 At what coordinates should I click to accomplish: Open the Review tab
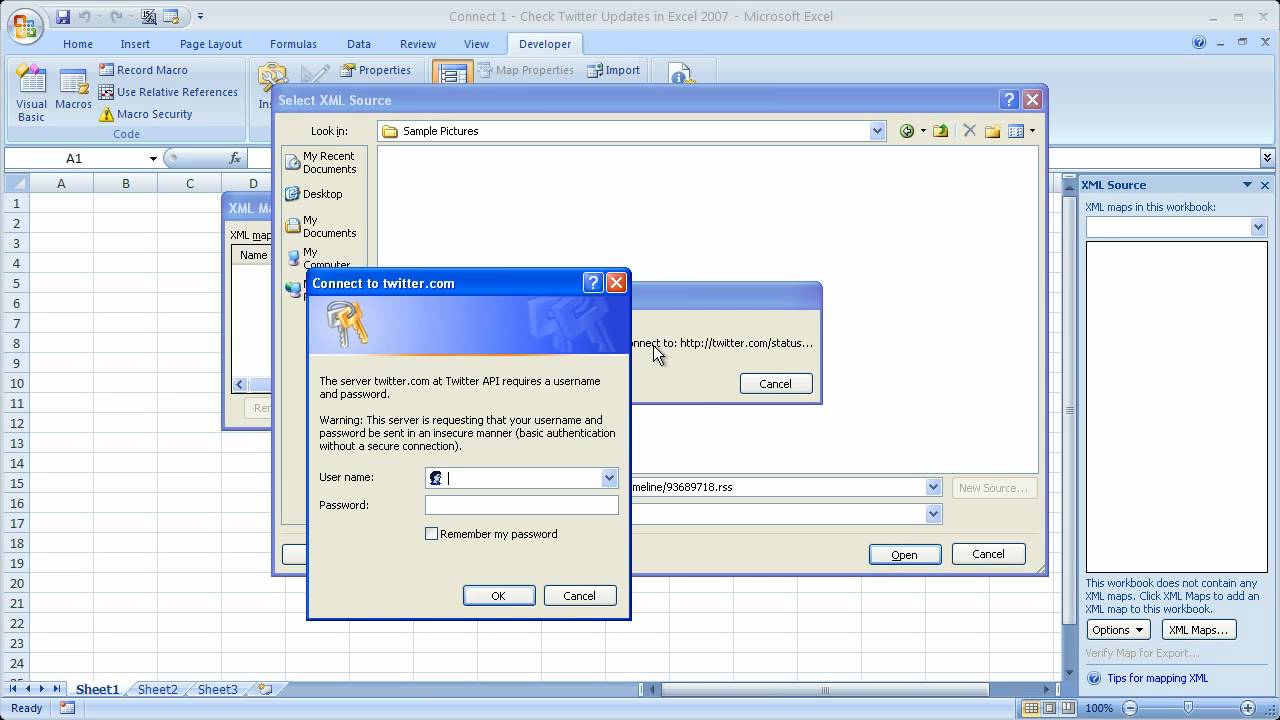coord(418,44)
